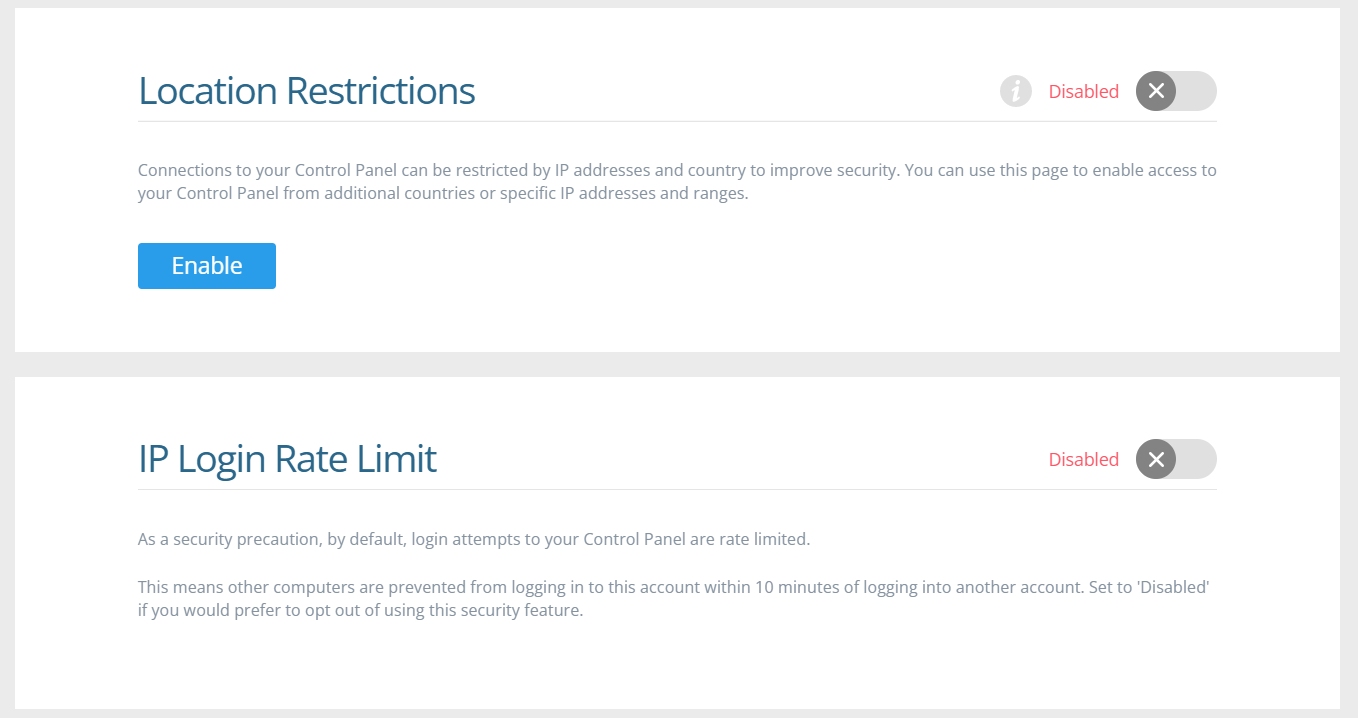
Task: Click the X knob on Location Restrictions switch
Action: tap(1156, 91)
